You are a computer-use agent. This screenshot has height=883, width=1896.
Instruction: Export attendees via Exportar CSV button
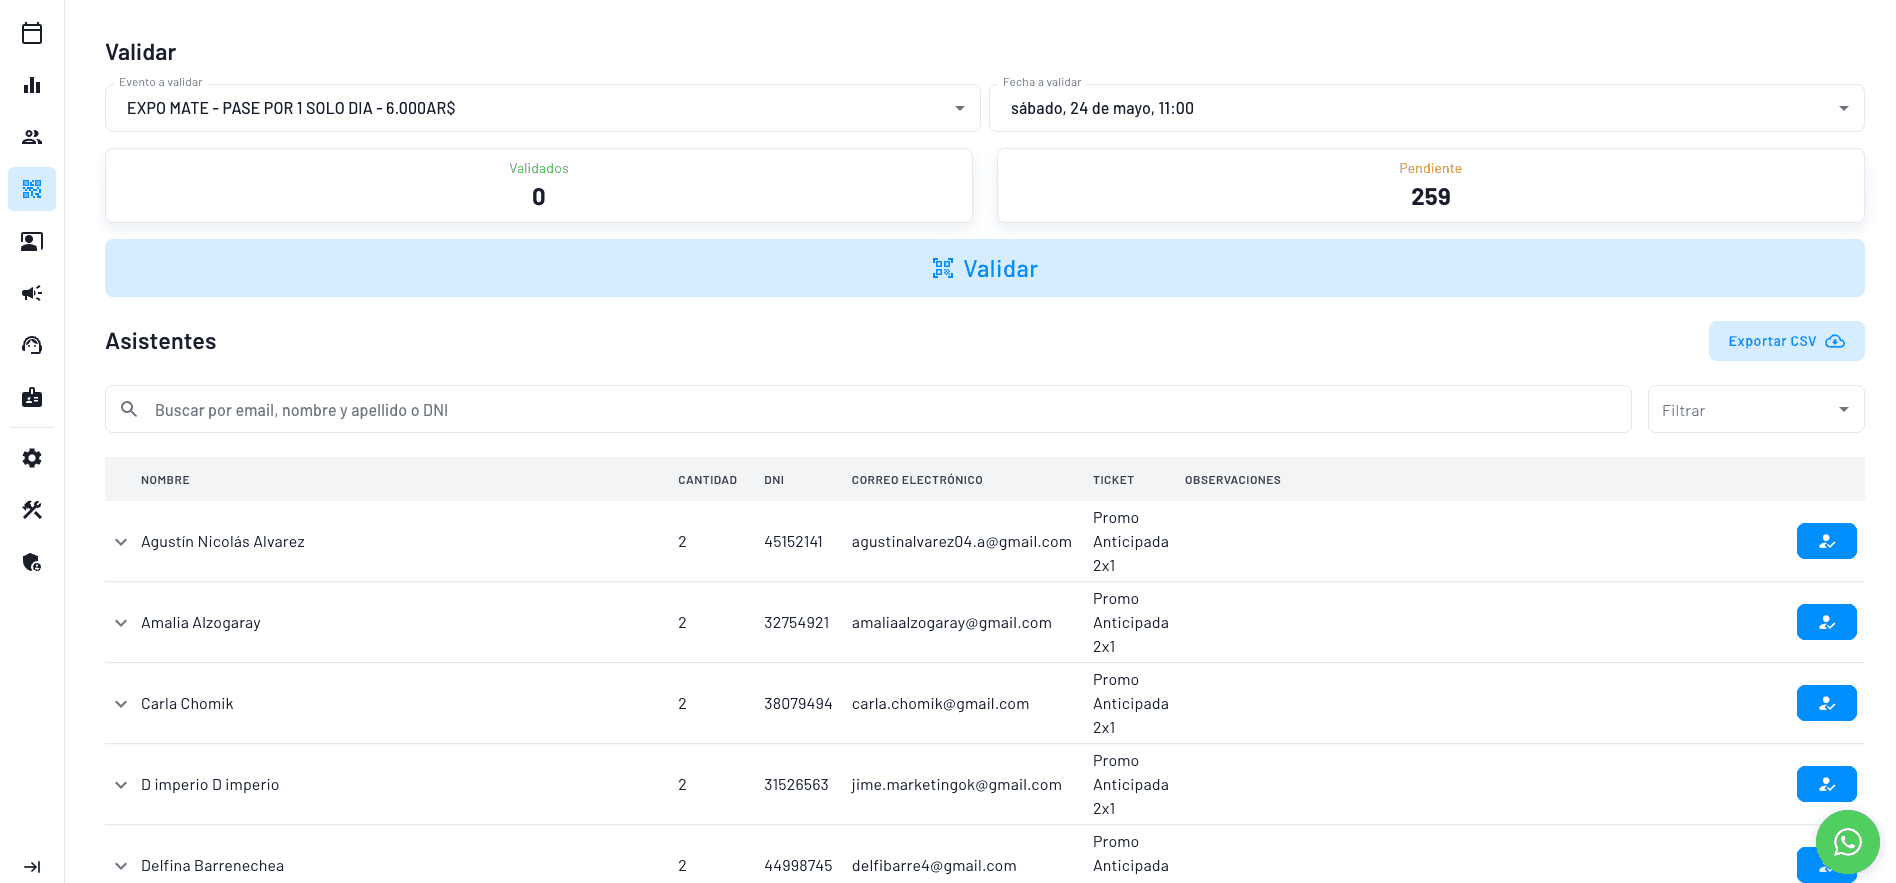(x=1786, y=341)
